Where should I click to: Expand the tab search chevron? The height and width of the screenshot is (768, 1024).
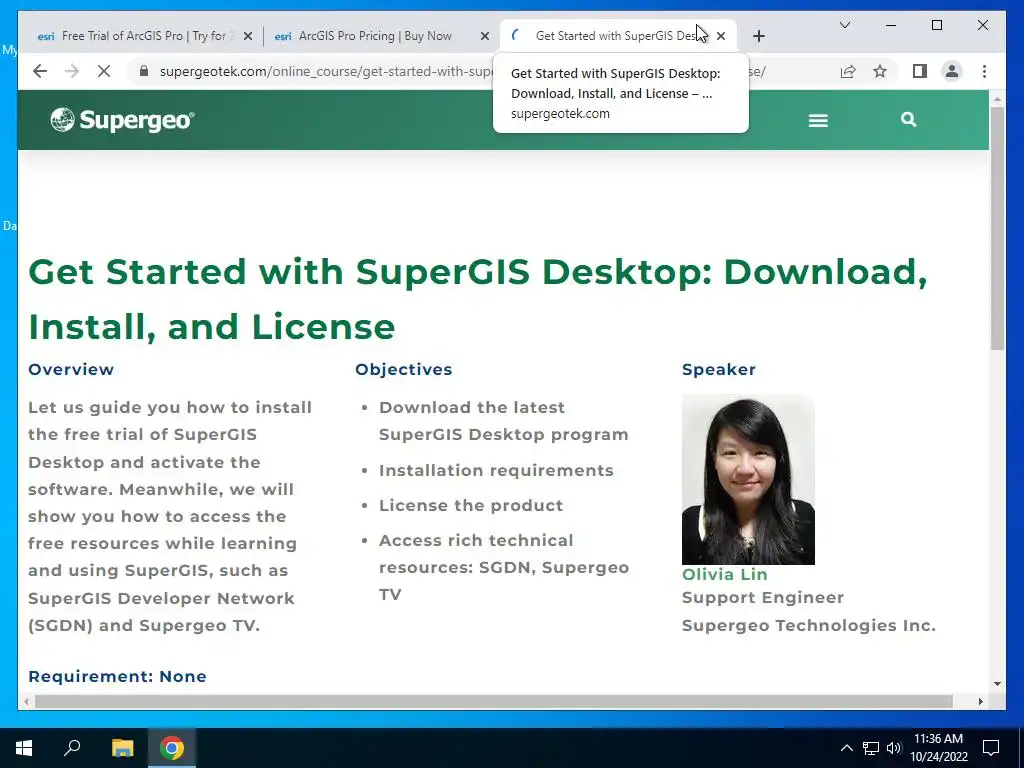[844, 25]
